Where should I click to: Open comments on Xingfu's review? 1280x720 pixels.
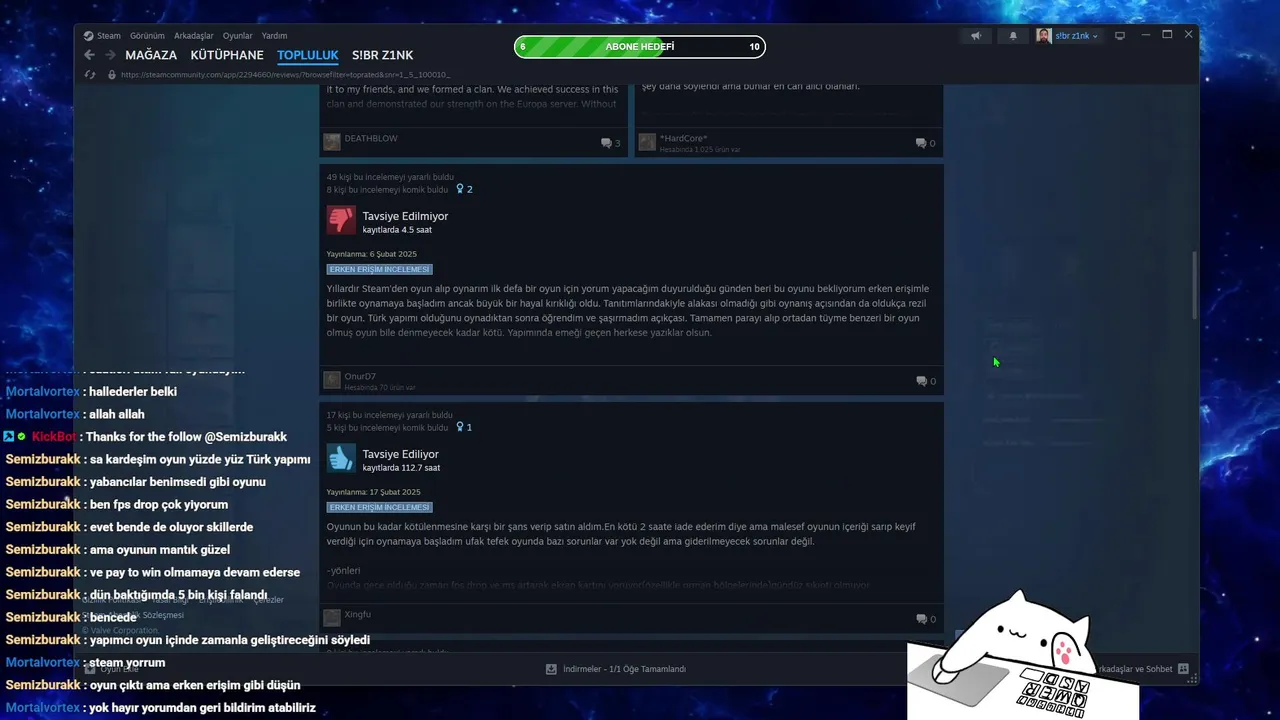tap(925, 619)
